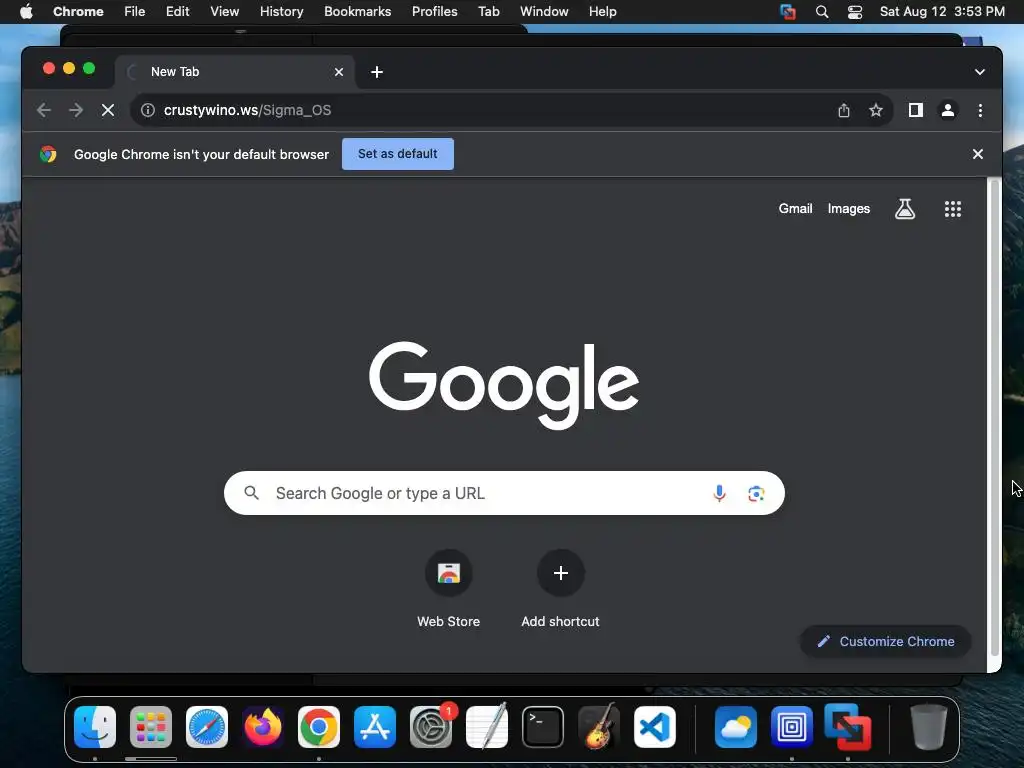Screen dimensions: 1024x768
Task: Open the Help menu
Action: coord(602,12)
